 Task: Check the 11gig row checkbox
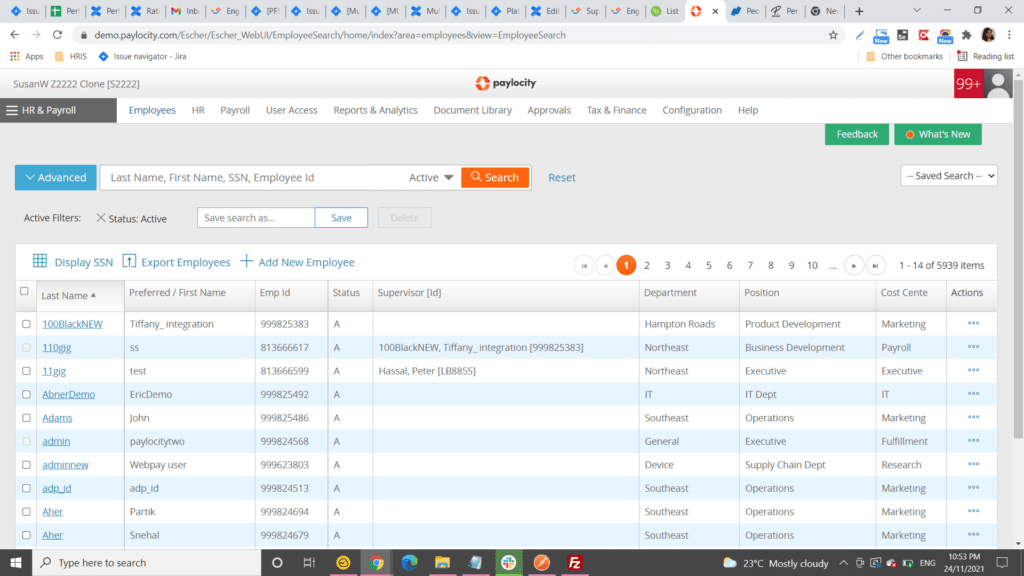click(26, 371)
